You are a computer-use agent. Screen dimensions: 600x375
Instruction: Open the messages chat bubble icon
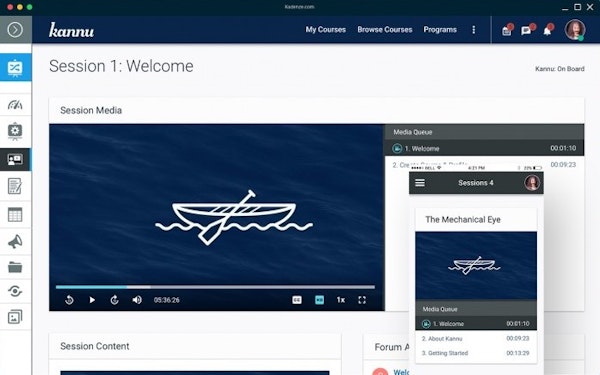click(527, 30)
